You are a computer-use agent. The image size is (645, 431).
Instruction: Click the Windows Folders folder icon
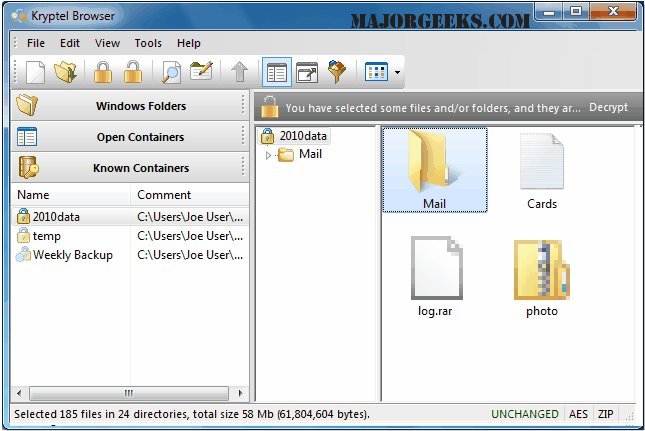27,105
